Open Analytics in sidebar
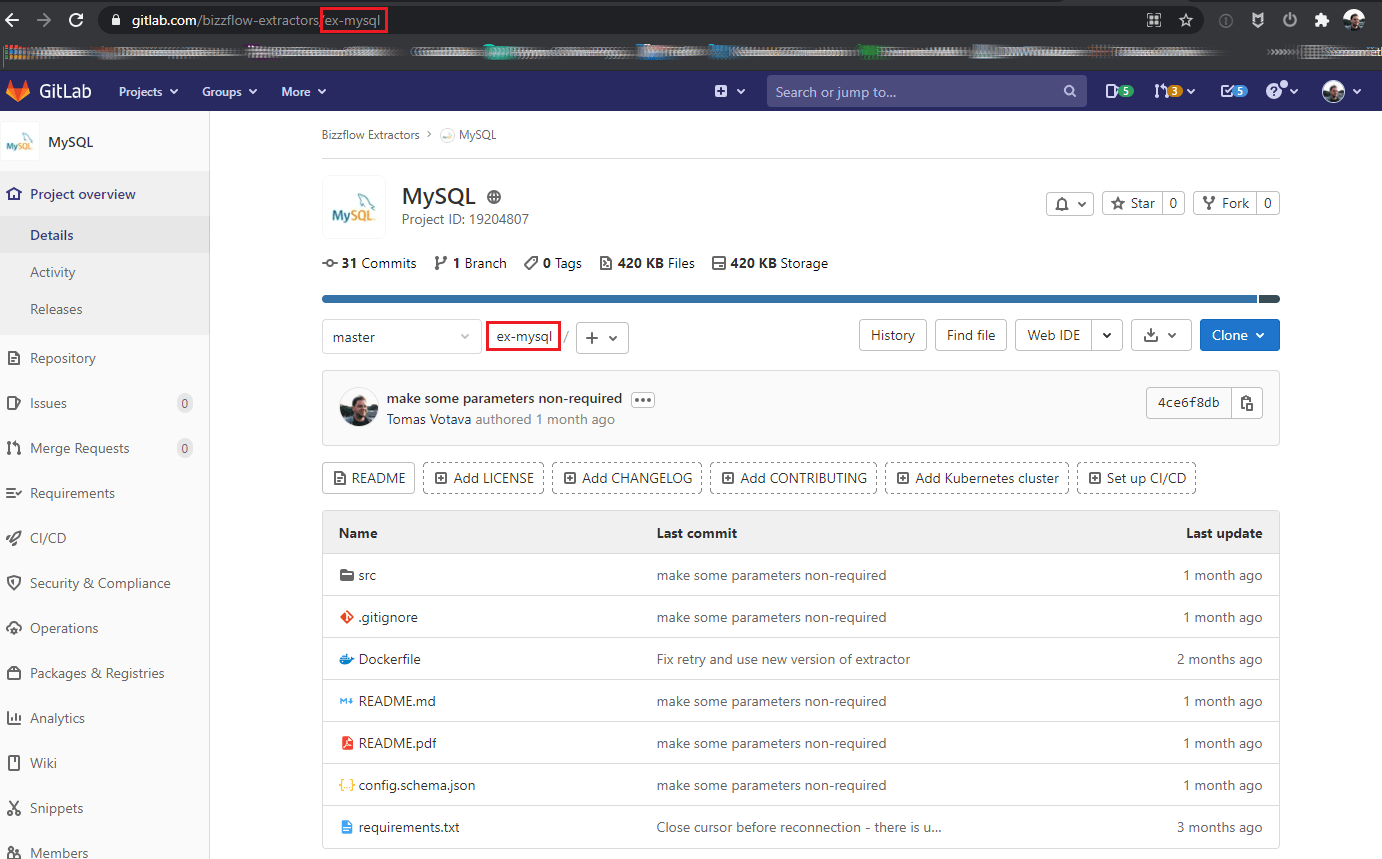1382x859 pixels. (105, 718)
